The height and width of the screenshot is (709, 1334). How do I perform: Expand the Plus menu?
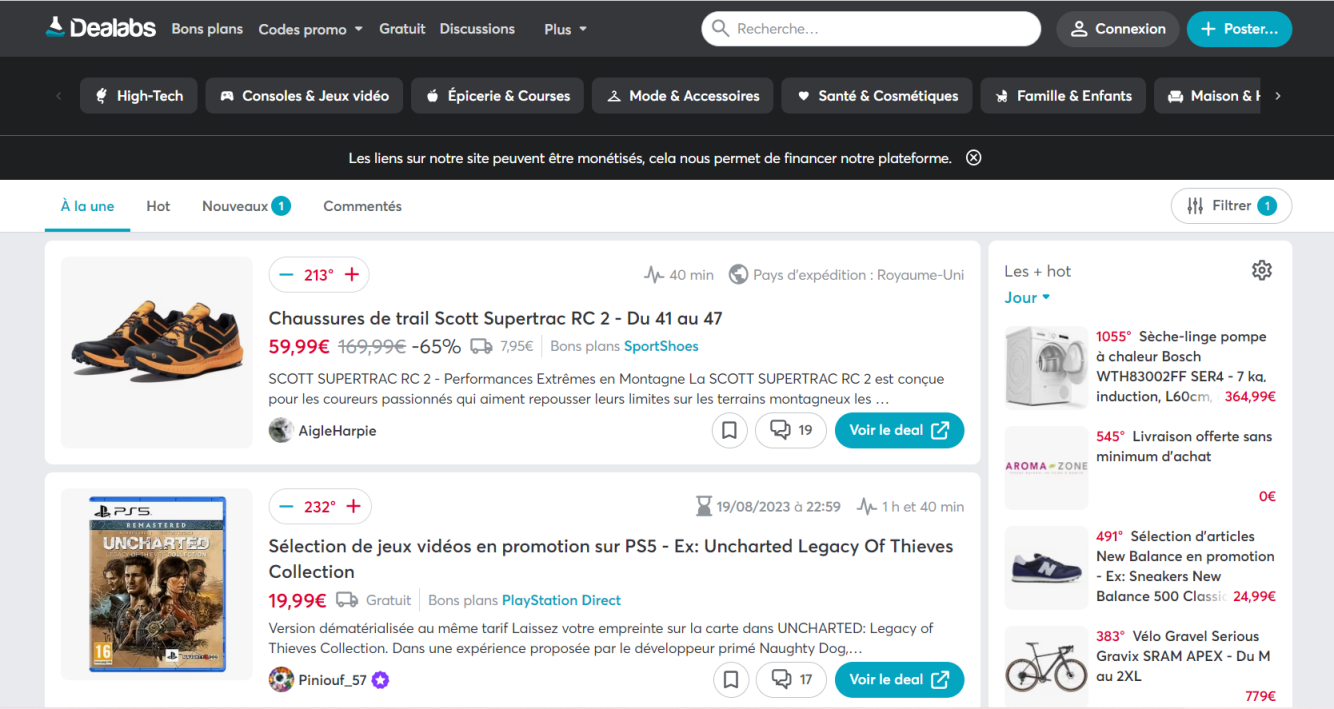(x=565, y=29)
